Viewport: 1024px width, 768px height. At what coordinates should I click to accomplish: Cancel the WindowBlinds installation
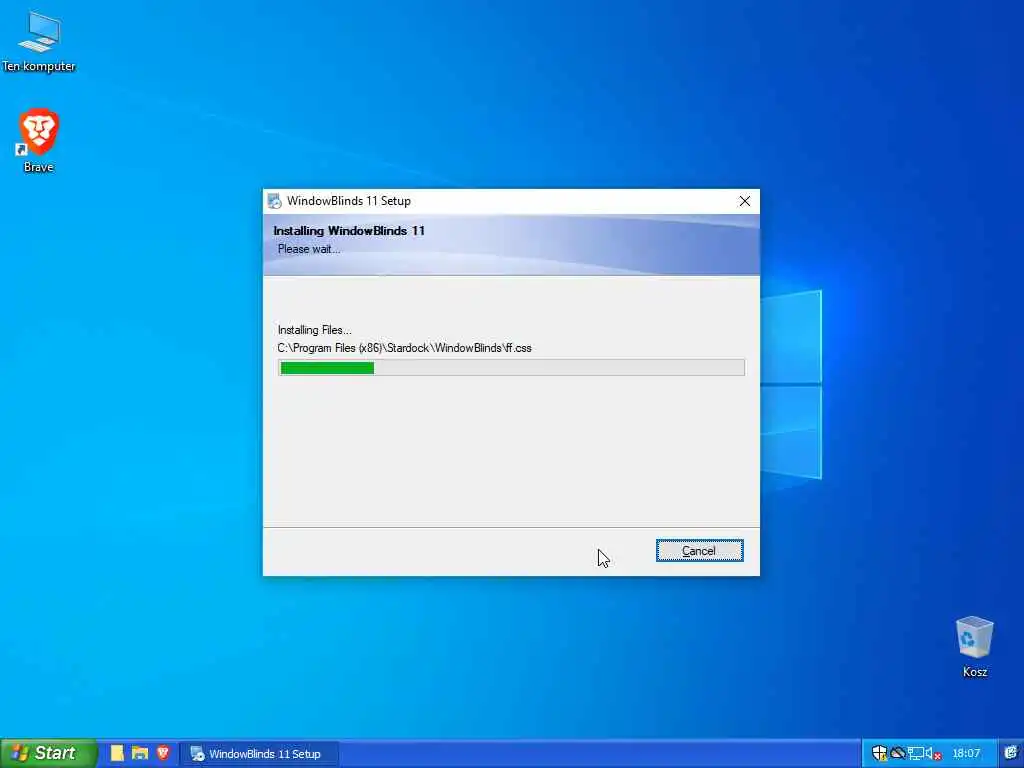(x=699, y=551)
